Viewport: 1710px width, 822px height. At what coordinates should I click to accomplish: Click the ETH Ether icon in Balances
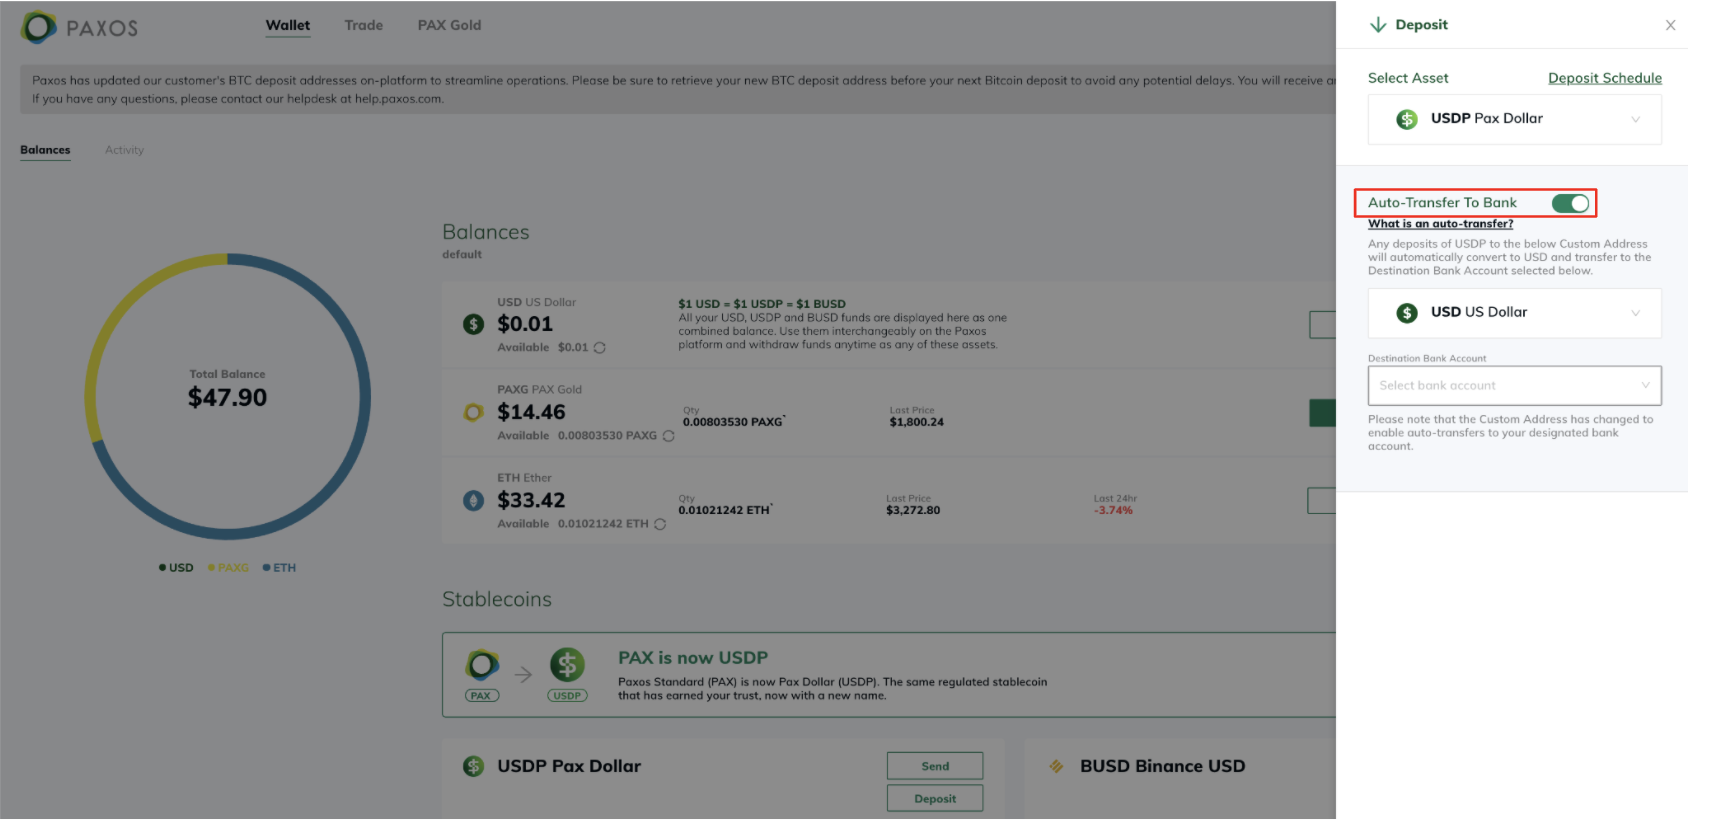[x=474, y=500]
